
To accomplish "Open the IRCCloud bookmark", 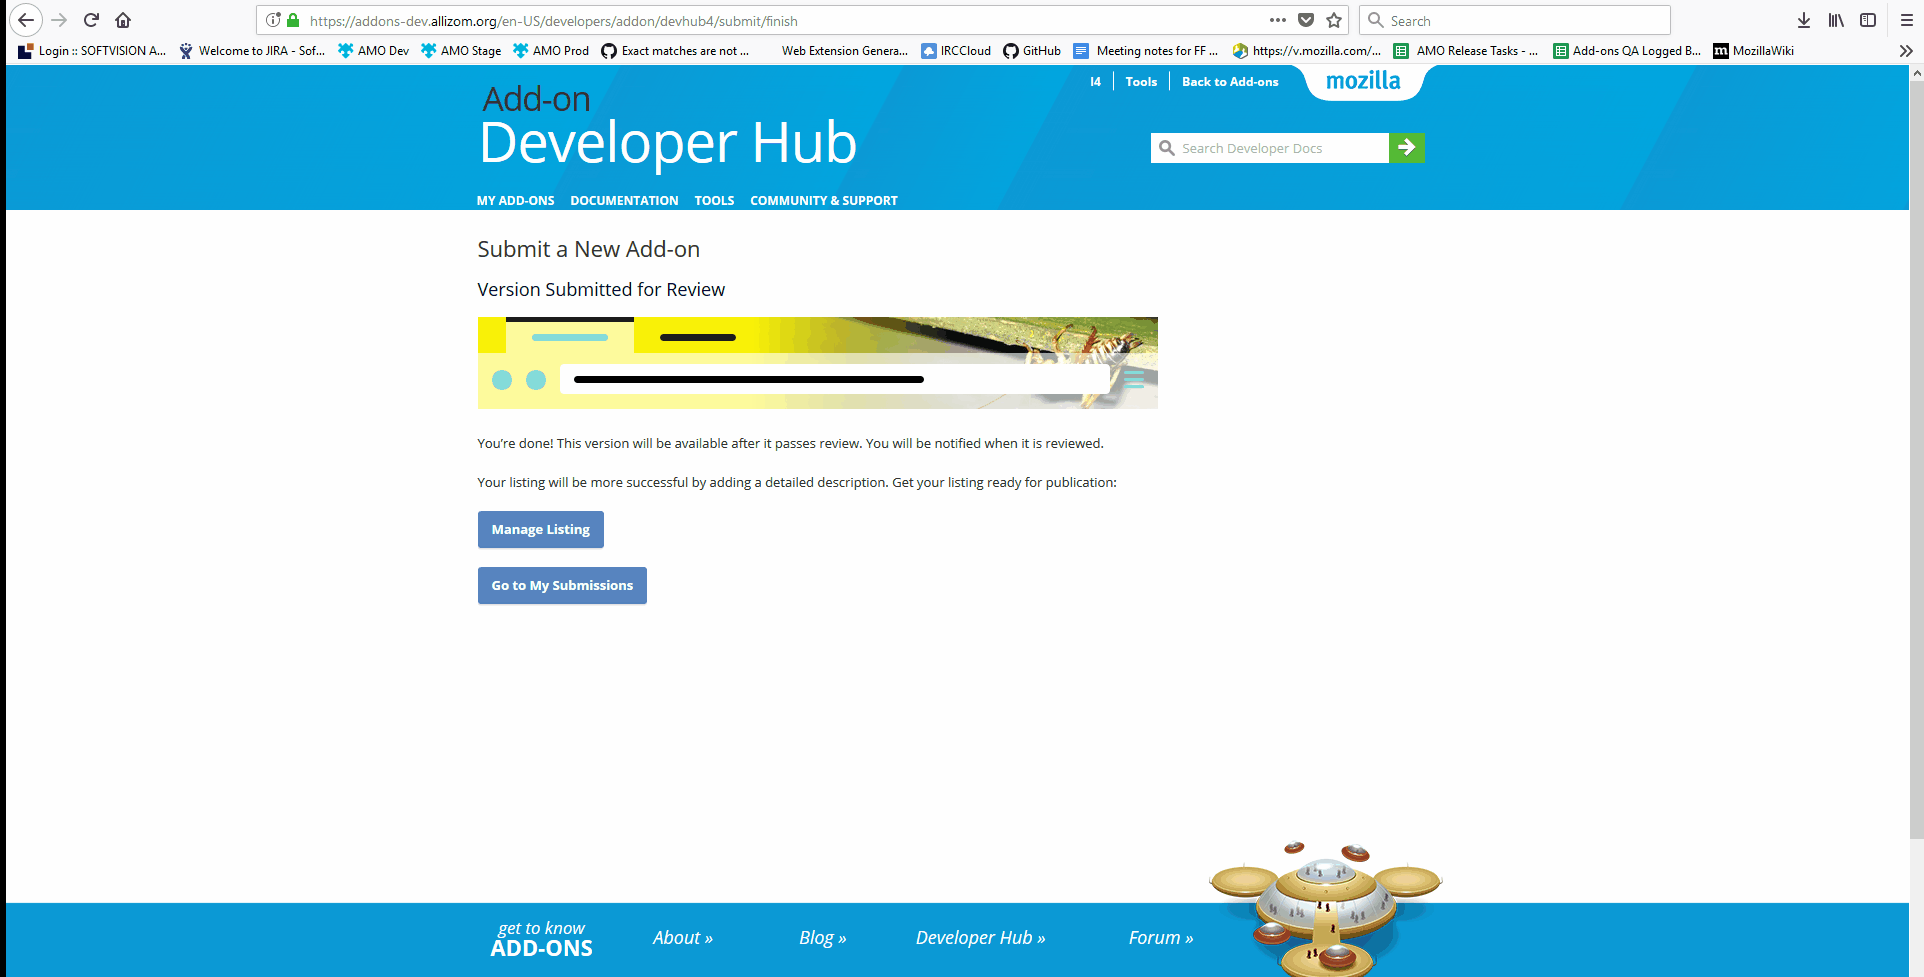I will 956,51.
